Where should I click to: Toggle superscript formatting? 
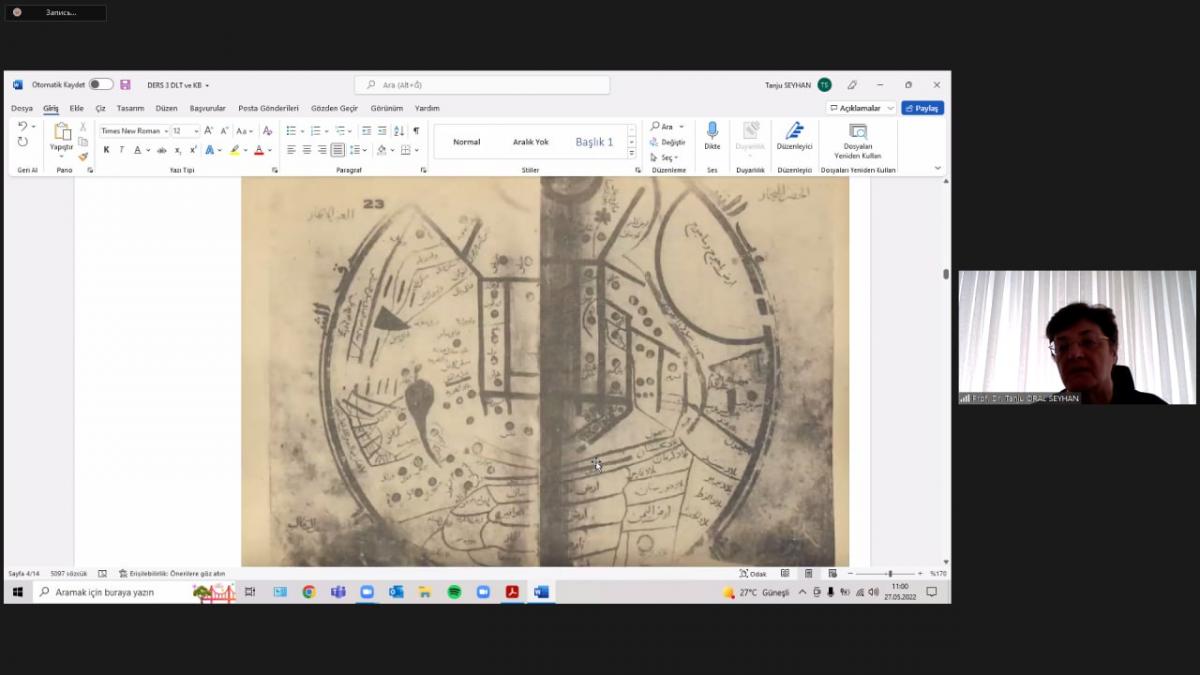(x=193, y=150)
